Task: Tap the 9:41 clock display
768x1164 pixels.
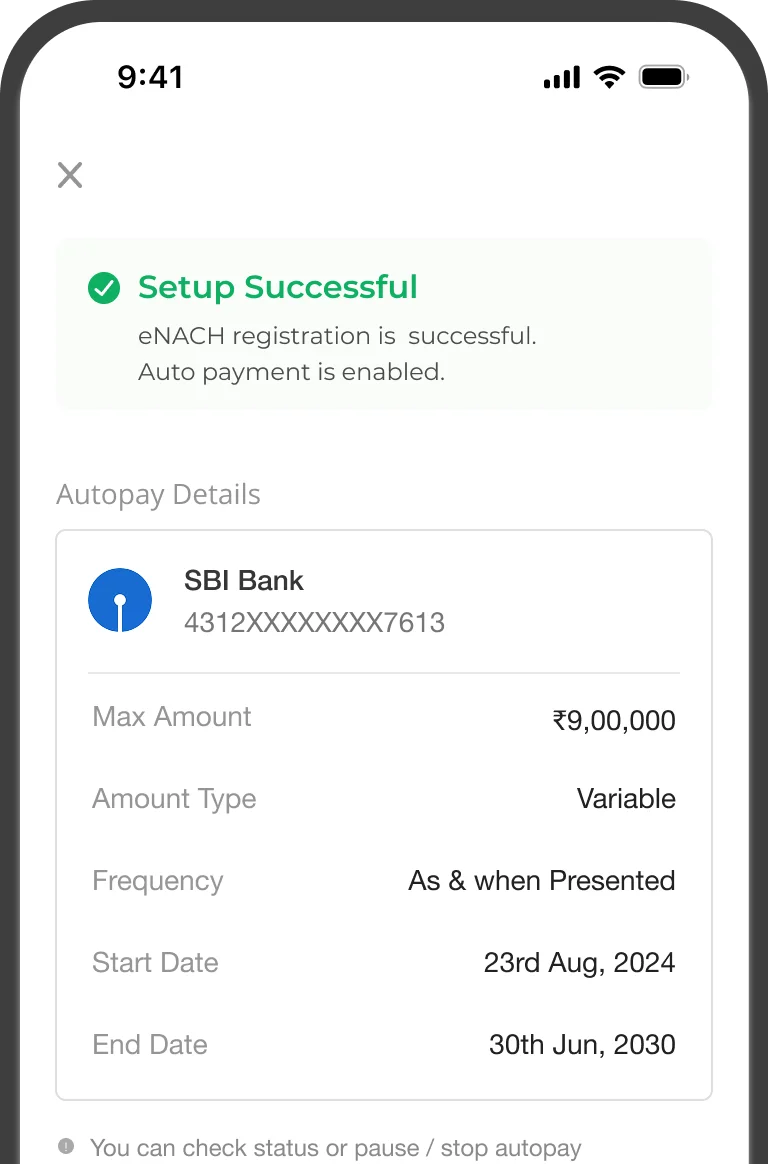Action: tap(150, 77)
